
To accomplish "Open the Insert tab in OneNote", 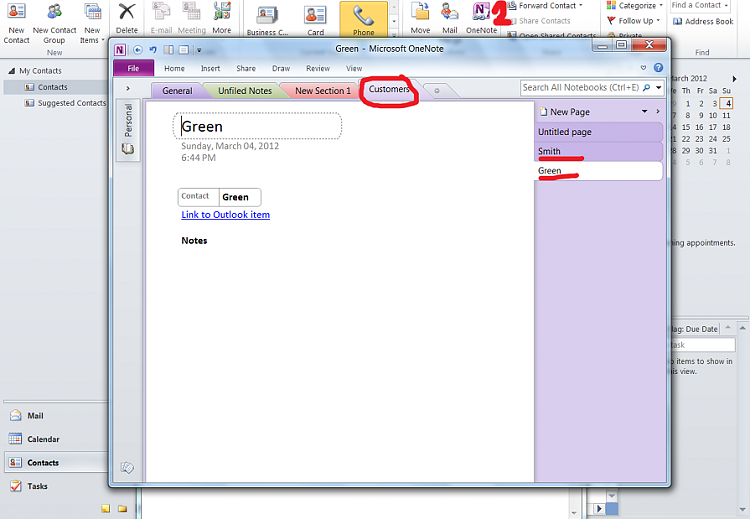I will pos(210,68).
